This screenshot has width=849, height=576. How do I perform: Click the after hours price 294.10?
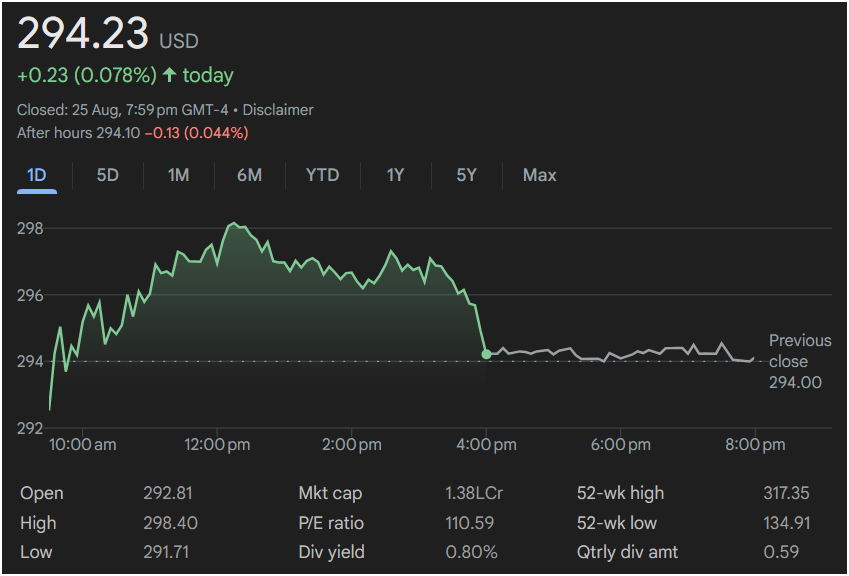119,132
